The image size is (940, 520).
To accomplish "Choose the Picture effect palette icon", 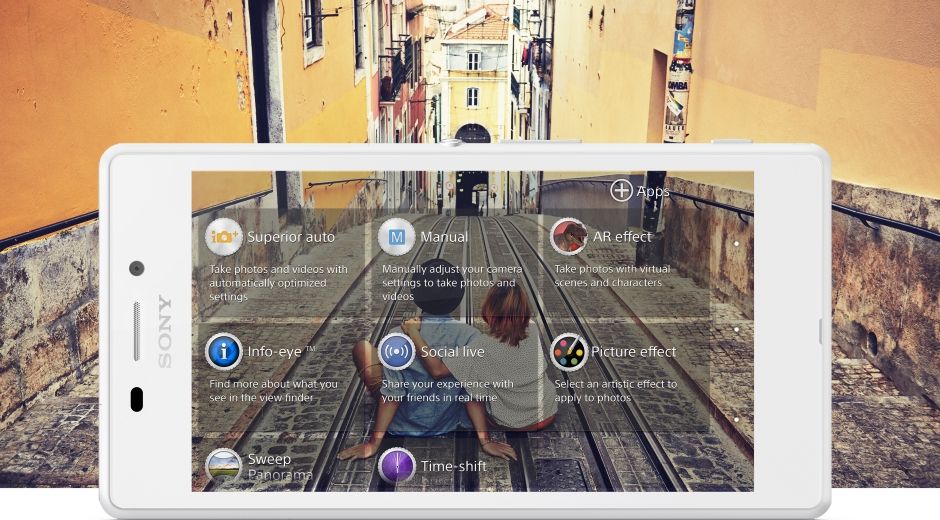I will point(569,352).
